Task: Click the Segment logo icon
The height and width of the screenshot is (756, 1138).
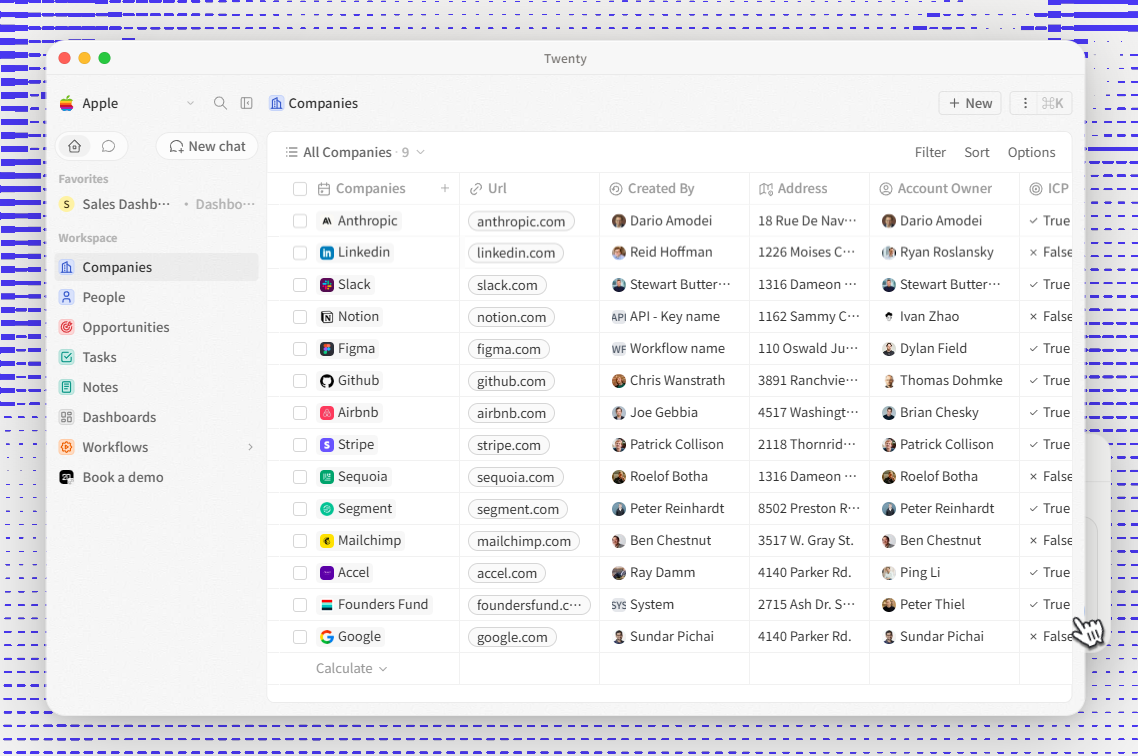Action: [327, 509]
